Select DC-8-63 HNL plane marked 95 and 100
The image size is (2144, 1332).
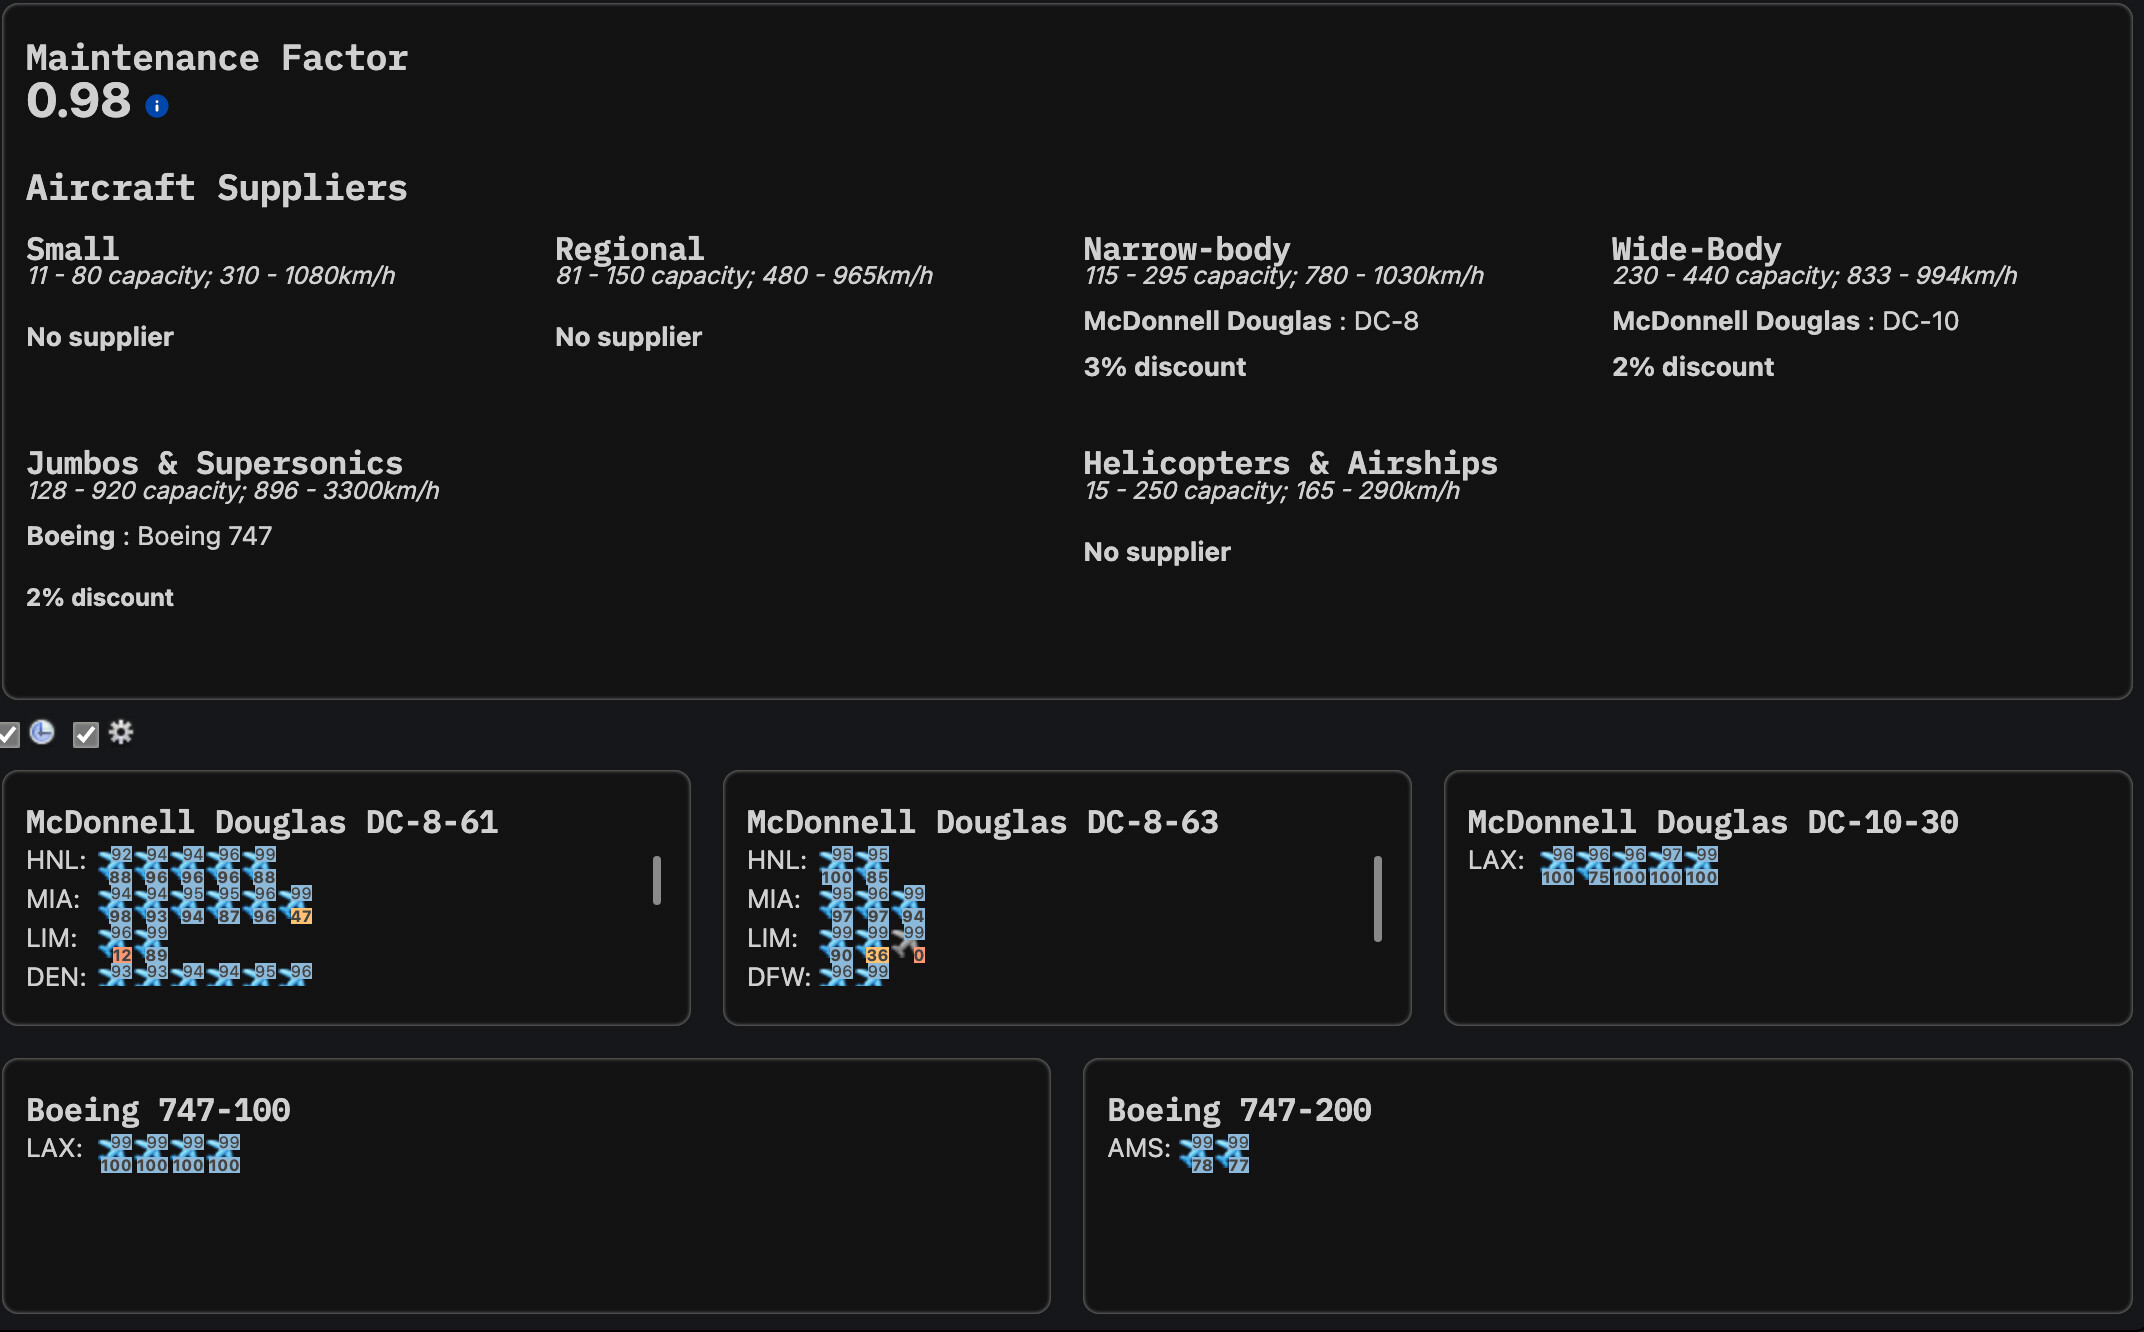[x=837, y=866]
